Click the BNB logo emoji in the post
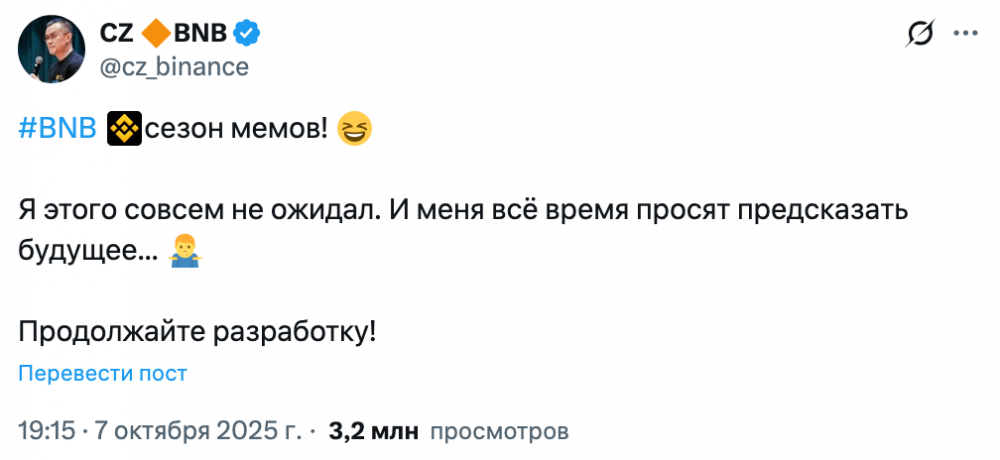Screen dimensions: 1000x460 [122, 129]
